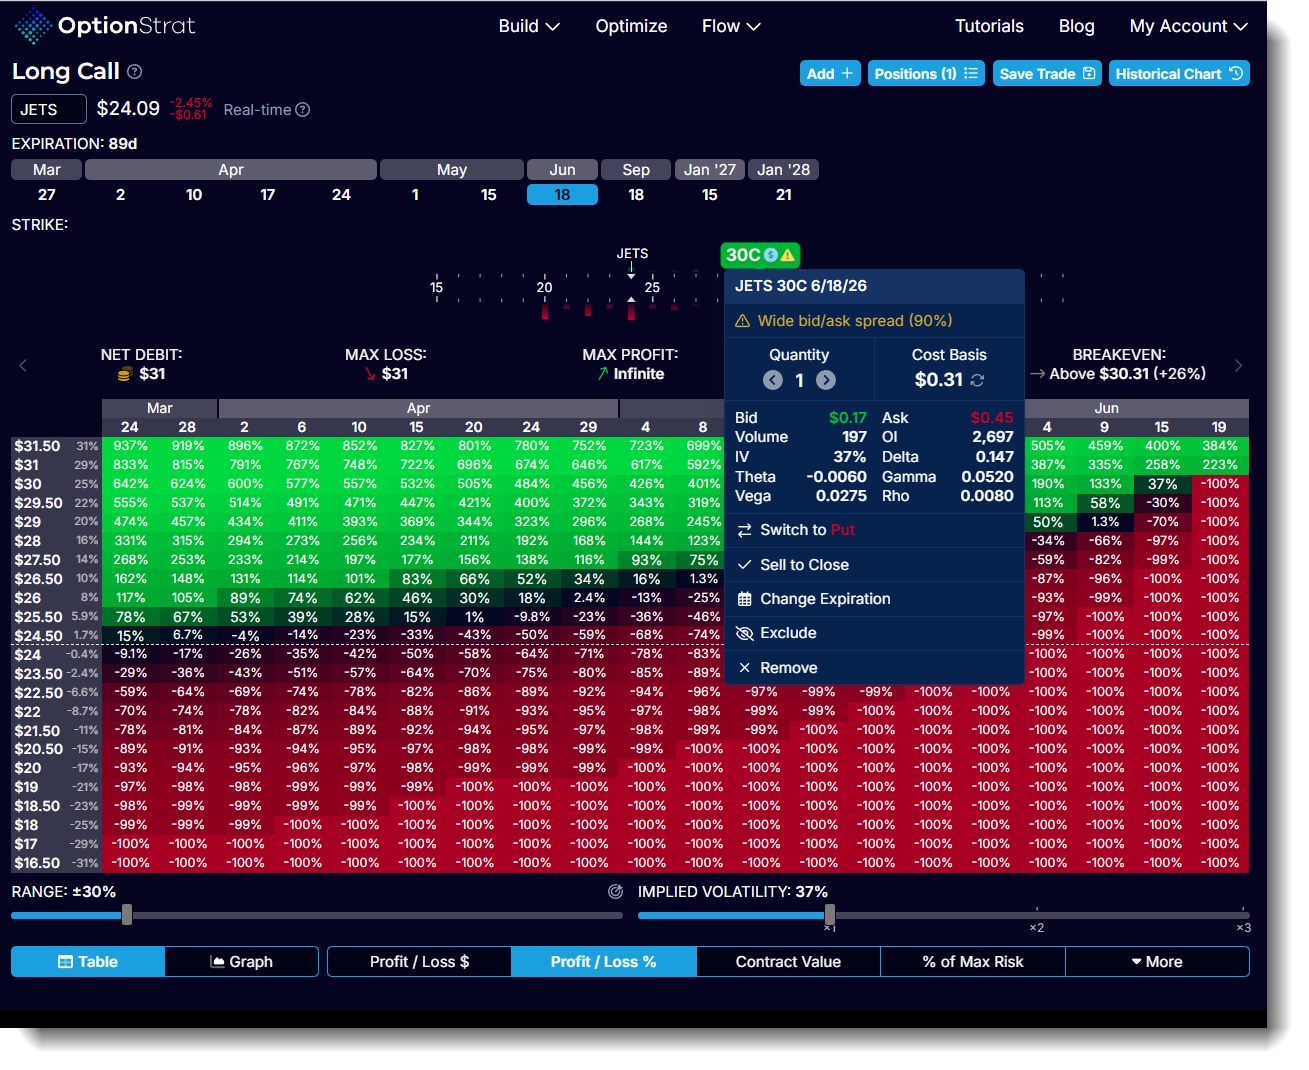Open the My Account dropdown
Screen dimensions: 1309x1070
point(1188,26)
